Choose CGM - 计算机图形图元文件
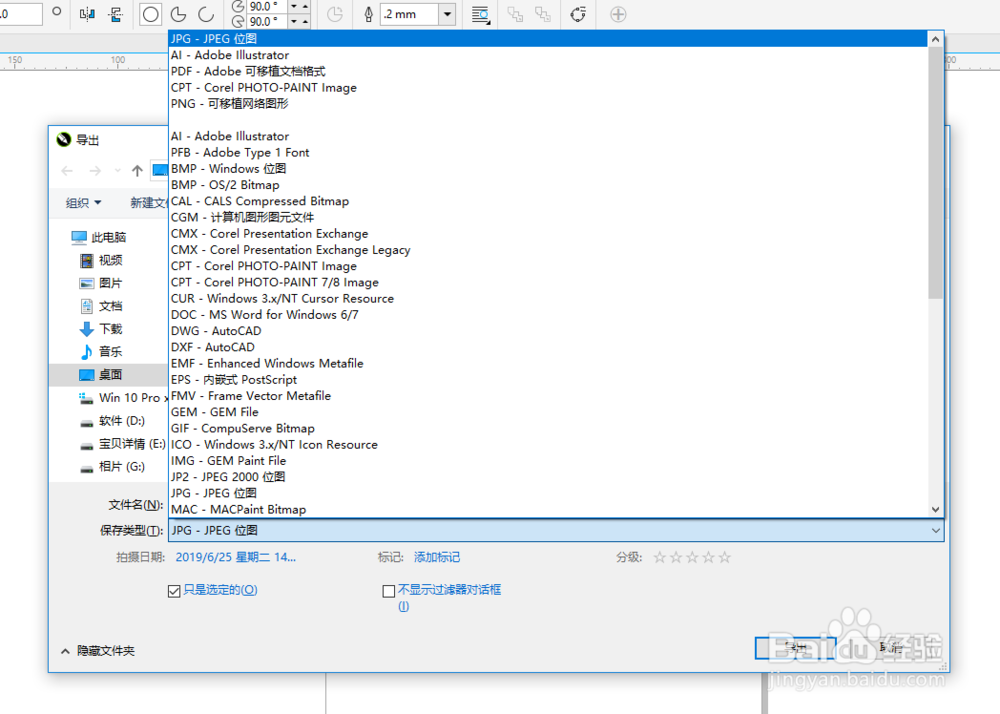The image size is (1000, 714). click(548, 217)
